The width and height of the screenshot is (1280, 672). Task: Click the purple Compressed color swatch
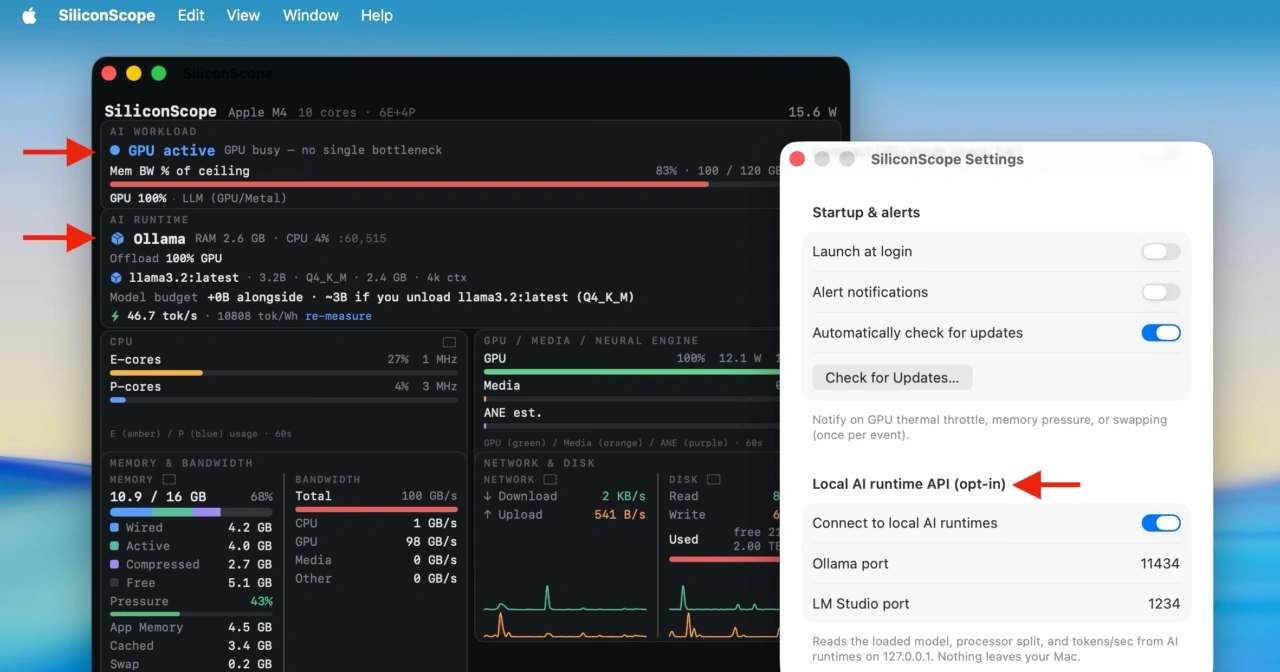tap(115, 564)
